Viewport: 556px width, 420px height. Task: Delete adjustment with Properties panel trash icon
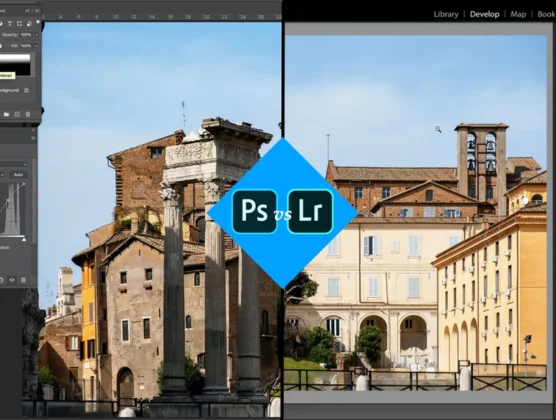click(x=23, y=280)
